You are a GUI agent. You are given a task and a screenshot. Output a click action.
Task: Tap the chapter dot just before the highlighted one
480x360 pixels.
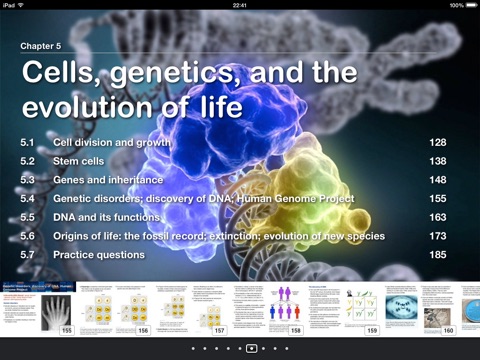point(240,349)
